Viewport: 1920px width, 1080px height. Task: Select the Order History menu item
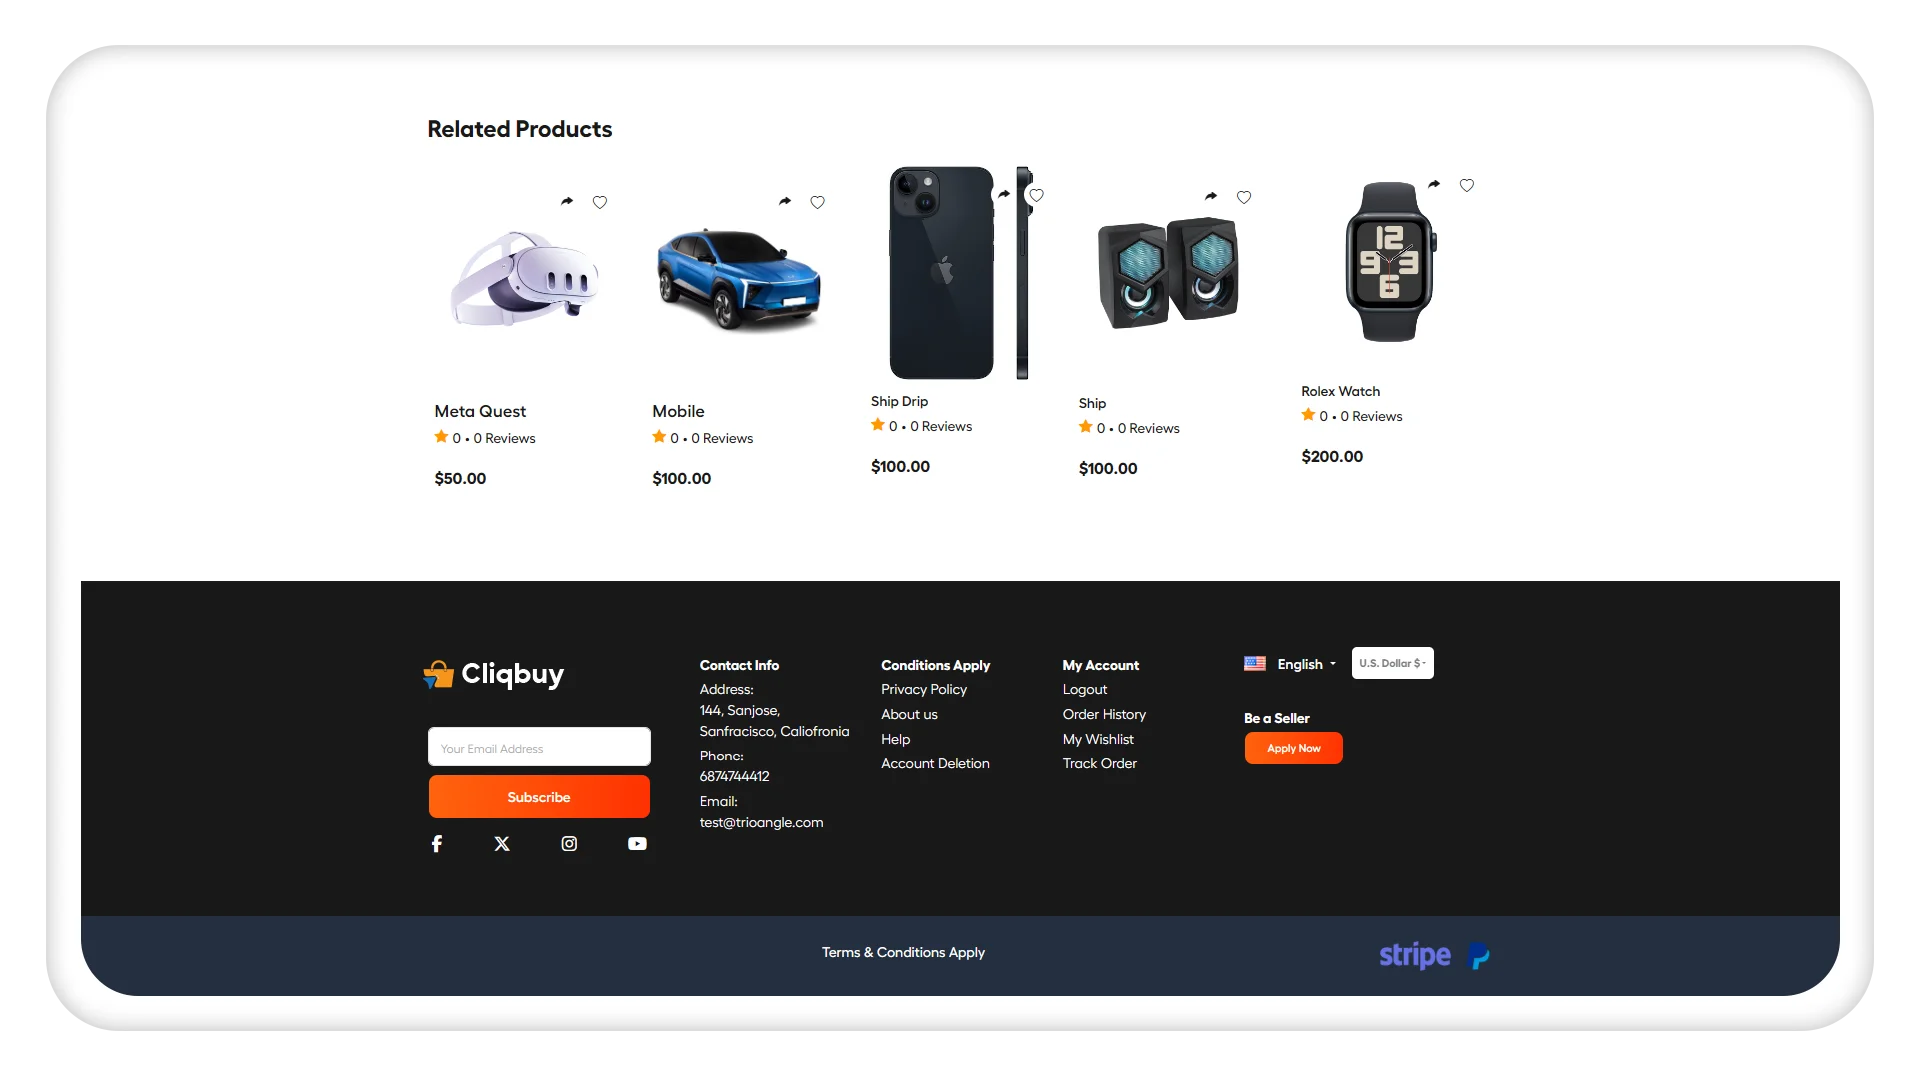(x=1102, y=713)
